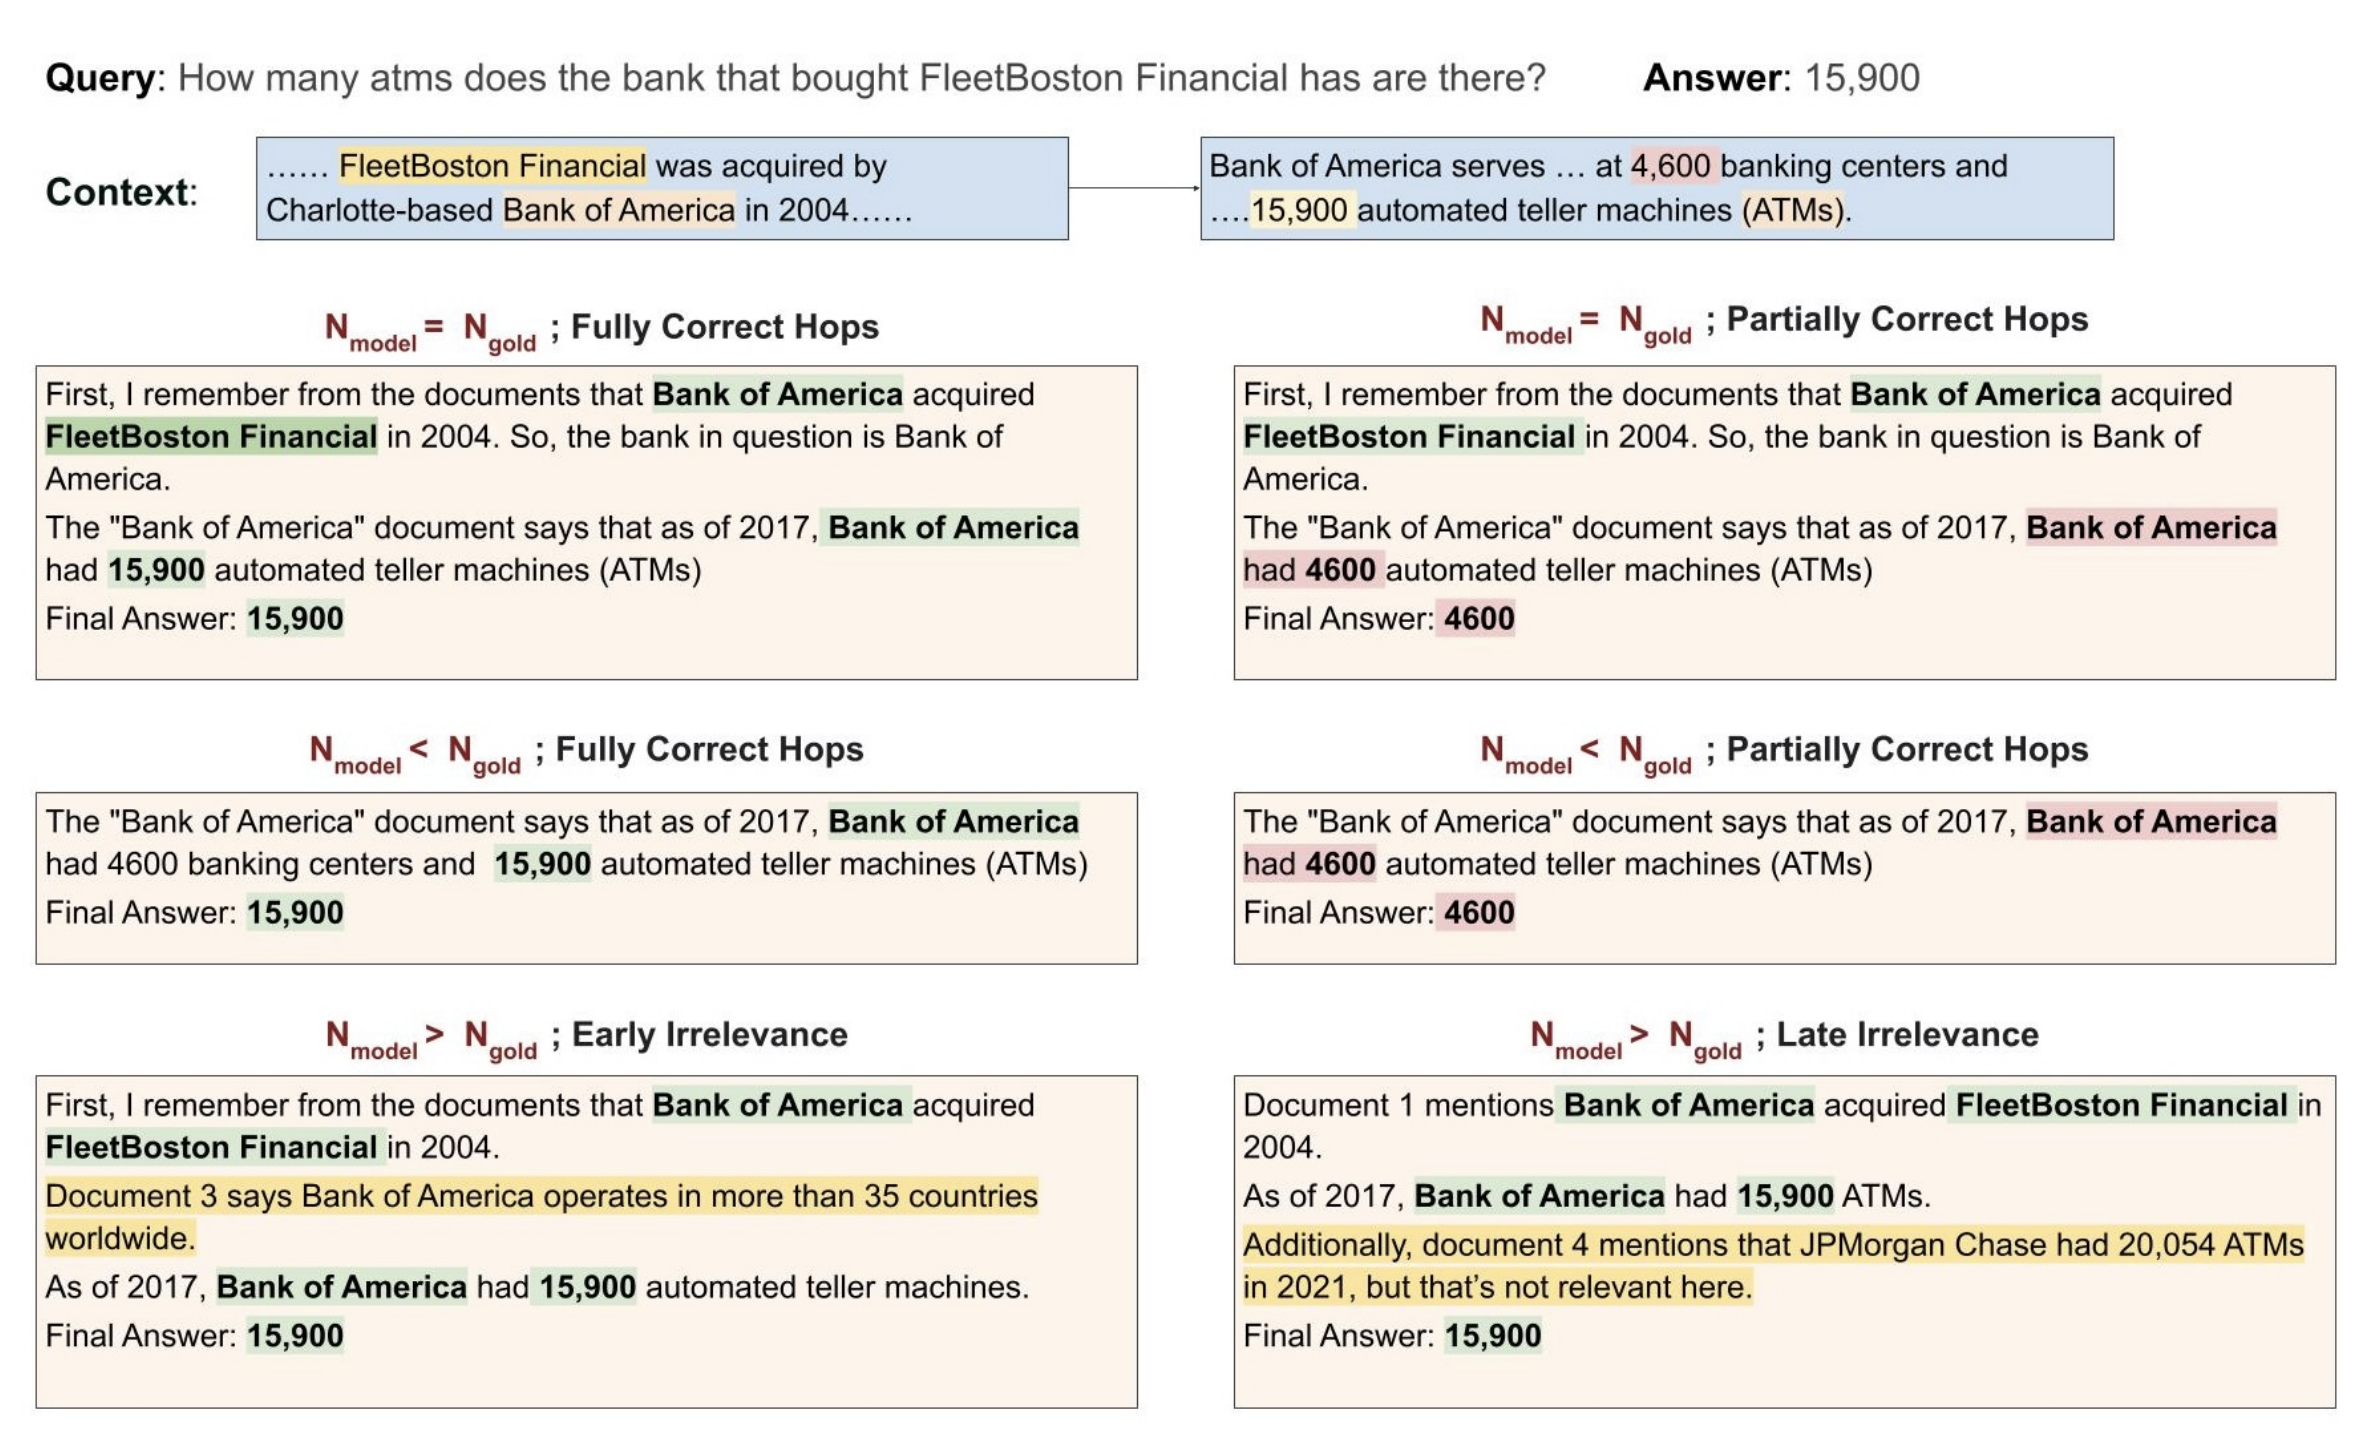2376x1444 pixels.
Task: Click final answer "15,900" in Late Irrelevance box
Action: pyautogui.click(x=1492, y=1336)
